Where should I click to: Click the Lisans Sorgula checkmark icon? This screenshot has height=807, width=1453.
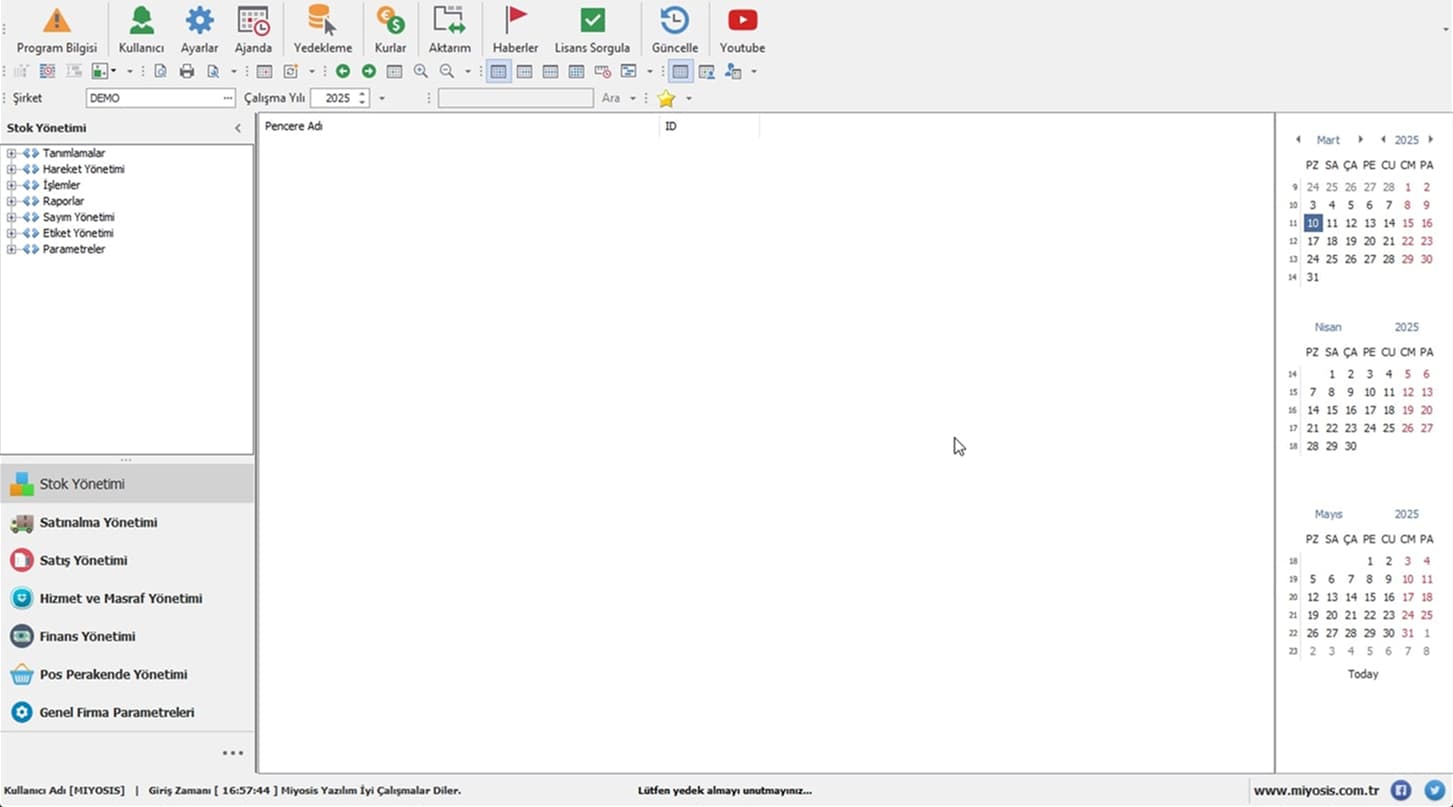pos(592,21)
